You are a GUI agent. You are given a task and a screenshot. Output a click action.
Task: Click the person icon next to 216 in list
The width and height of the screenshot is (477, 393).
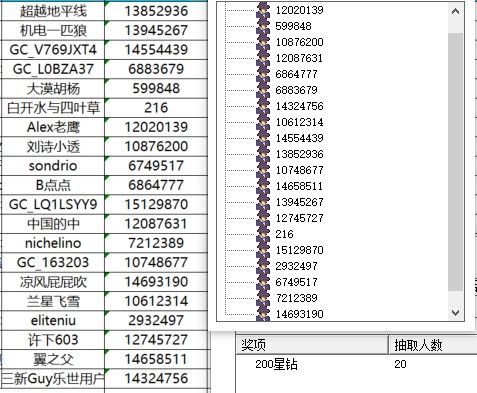coord(263,234)
